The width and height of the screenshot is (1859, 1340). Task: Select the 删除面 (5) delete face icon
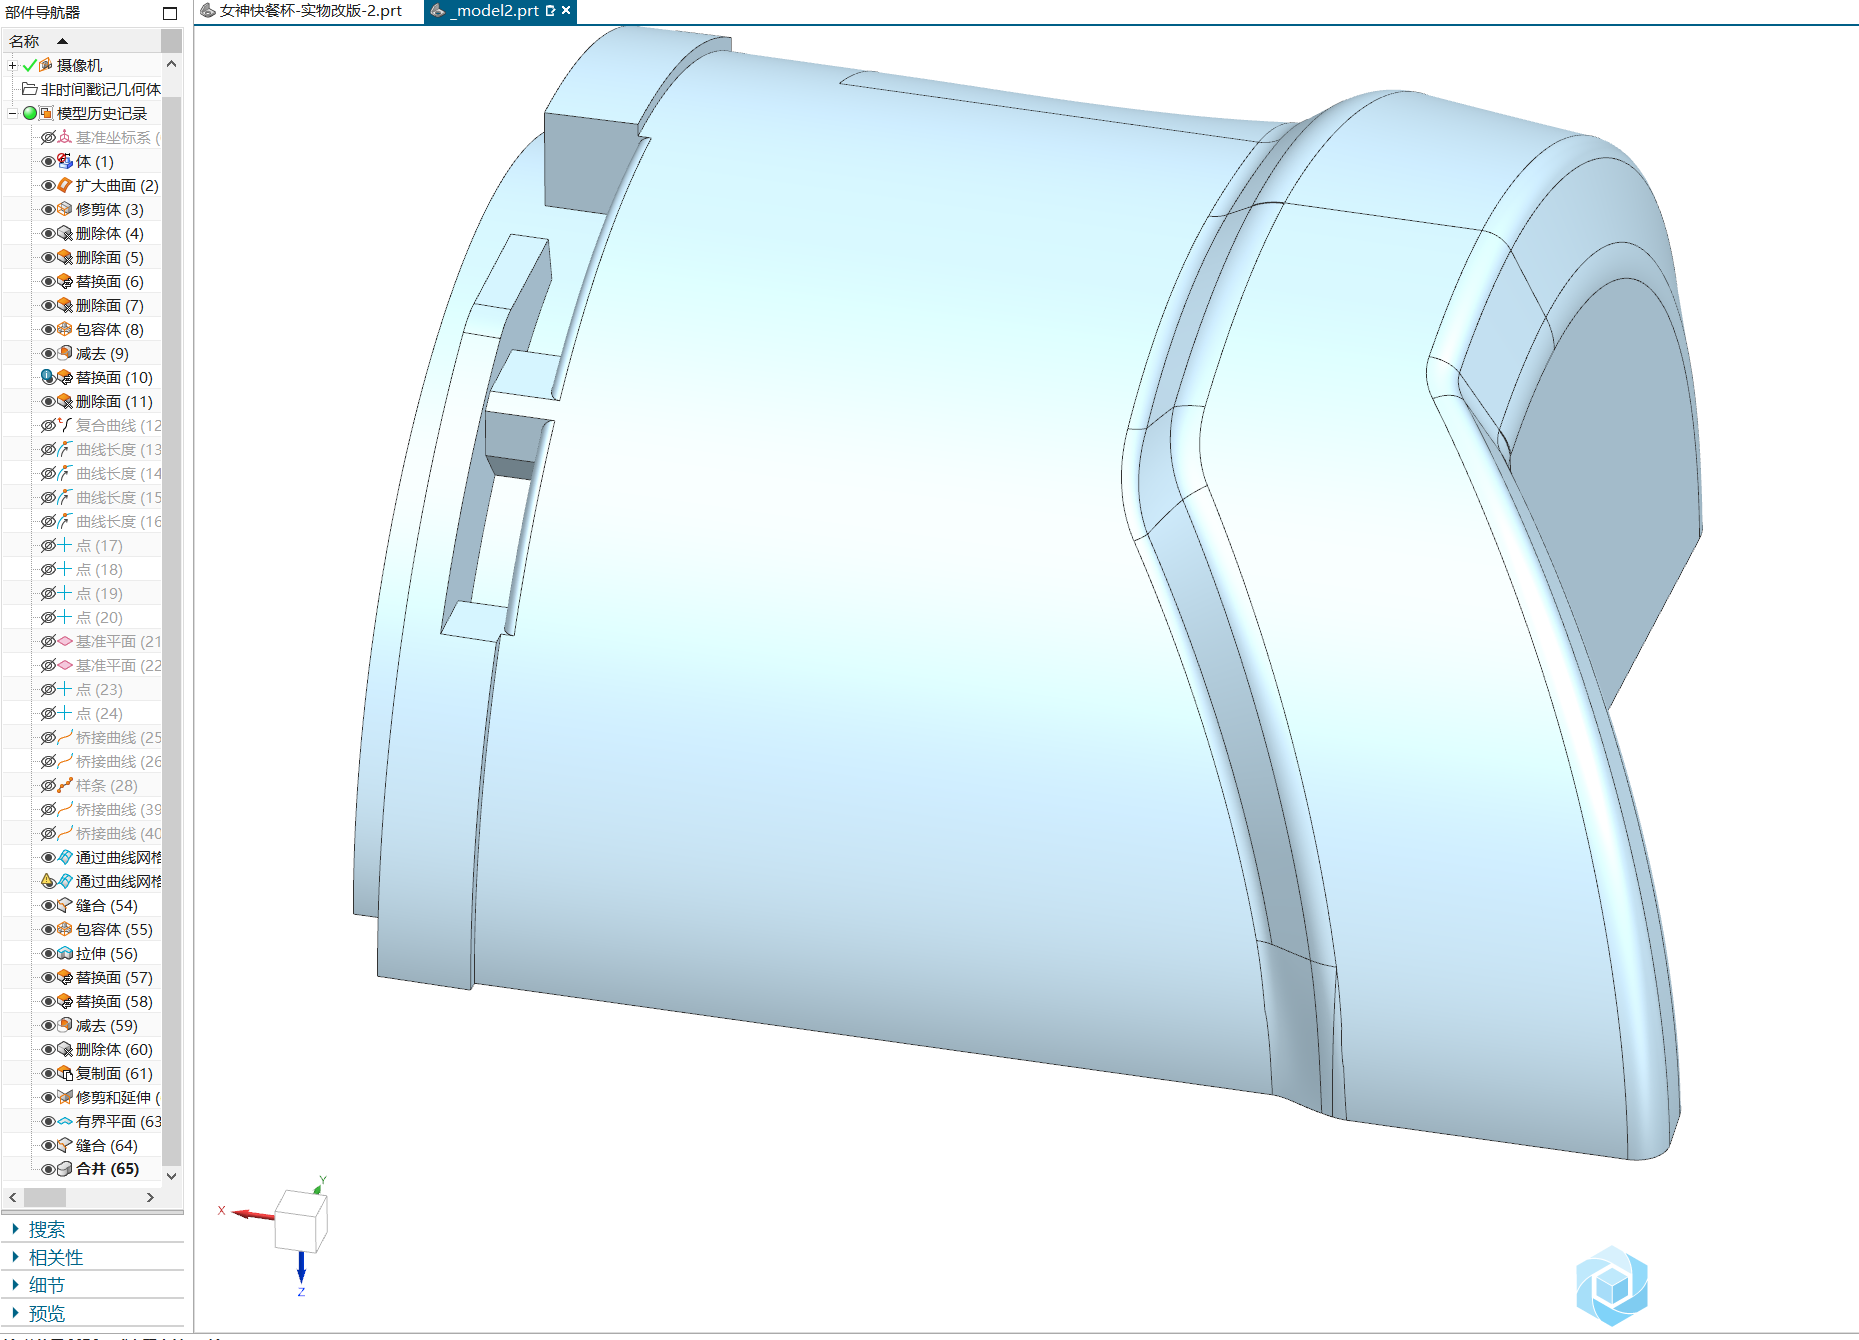click(65, 257)
